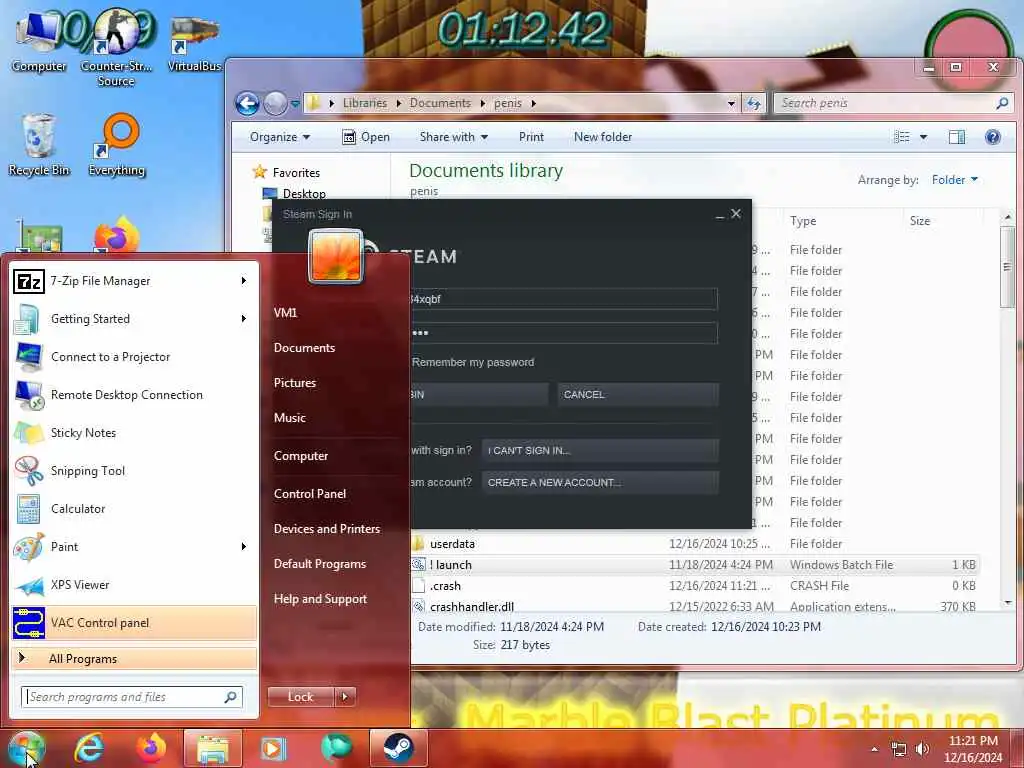
Task: Click the Steam account name field
Action: tap(564, 299)
